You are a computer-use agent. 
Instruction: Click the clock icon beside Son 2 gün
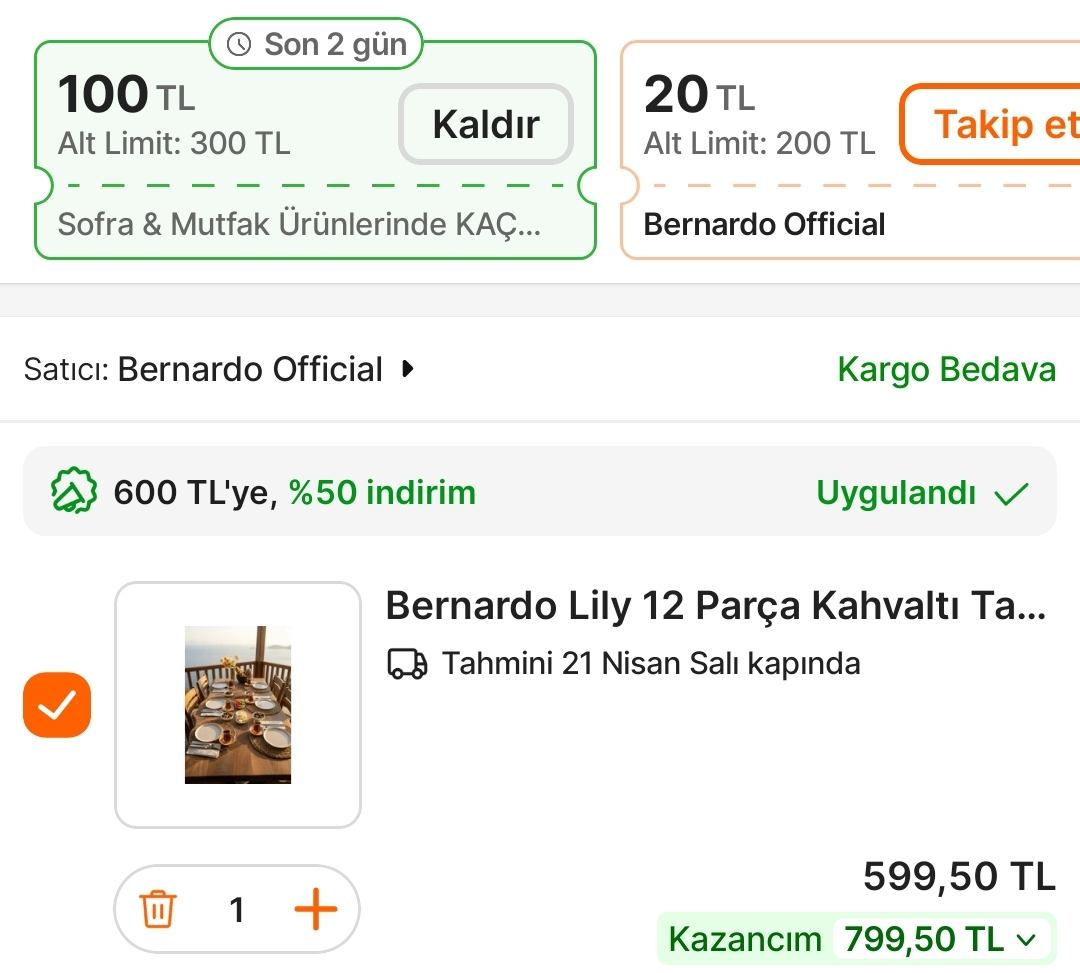coord(239,44)
